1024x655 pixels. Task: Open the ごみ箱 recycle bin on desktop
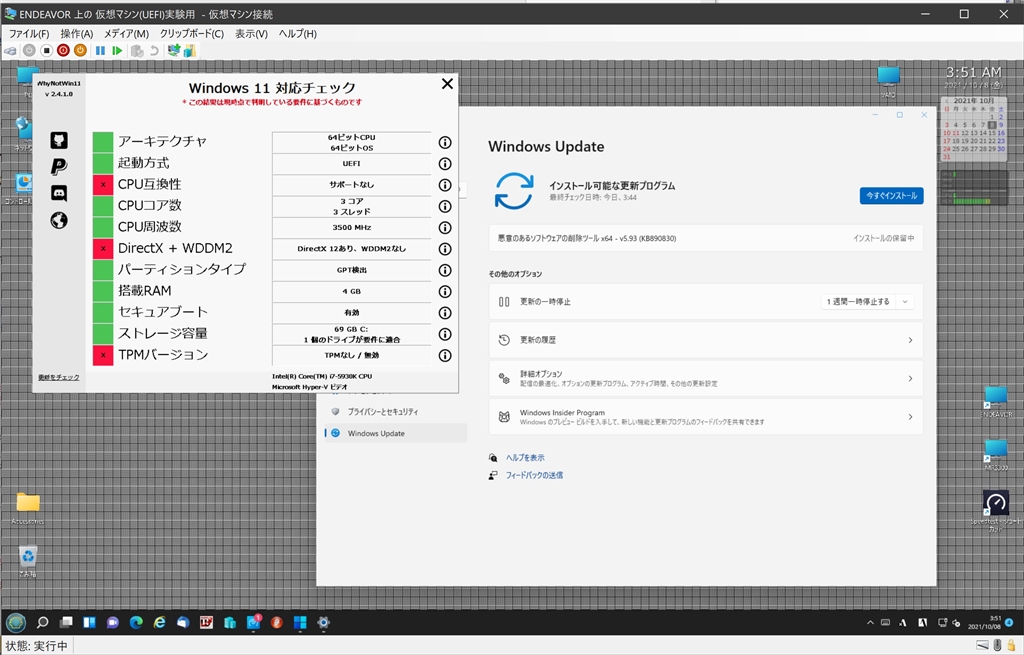[27, 562]
